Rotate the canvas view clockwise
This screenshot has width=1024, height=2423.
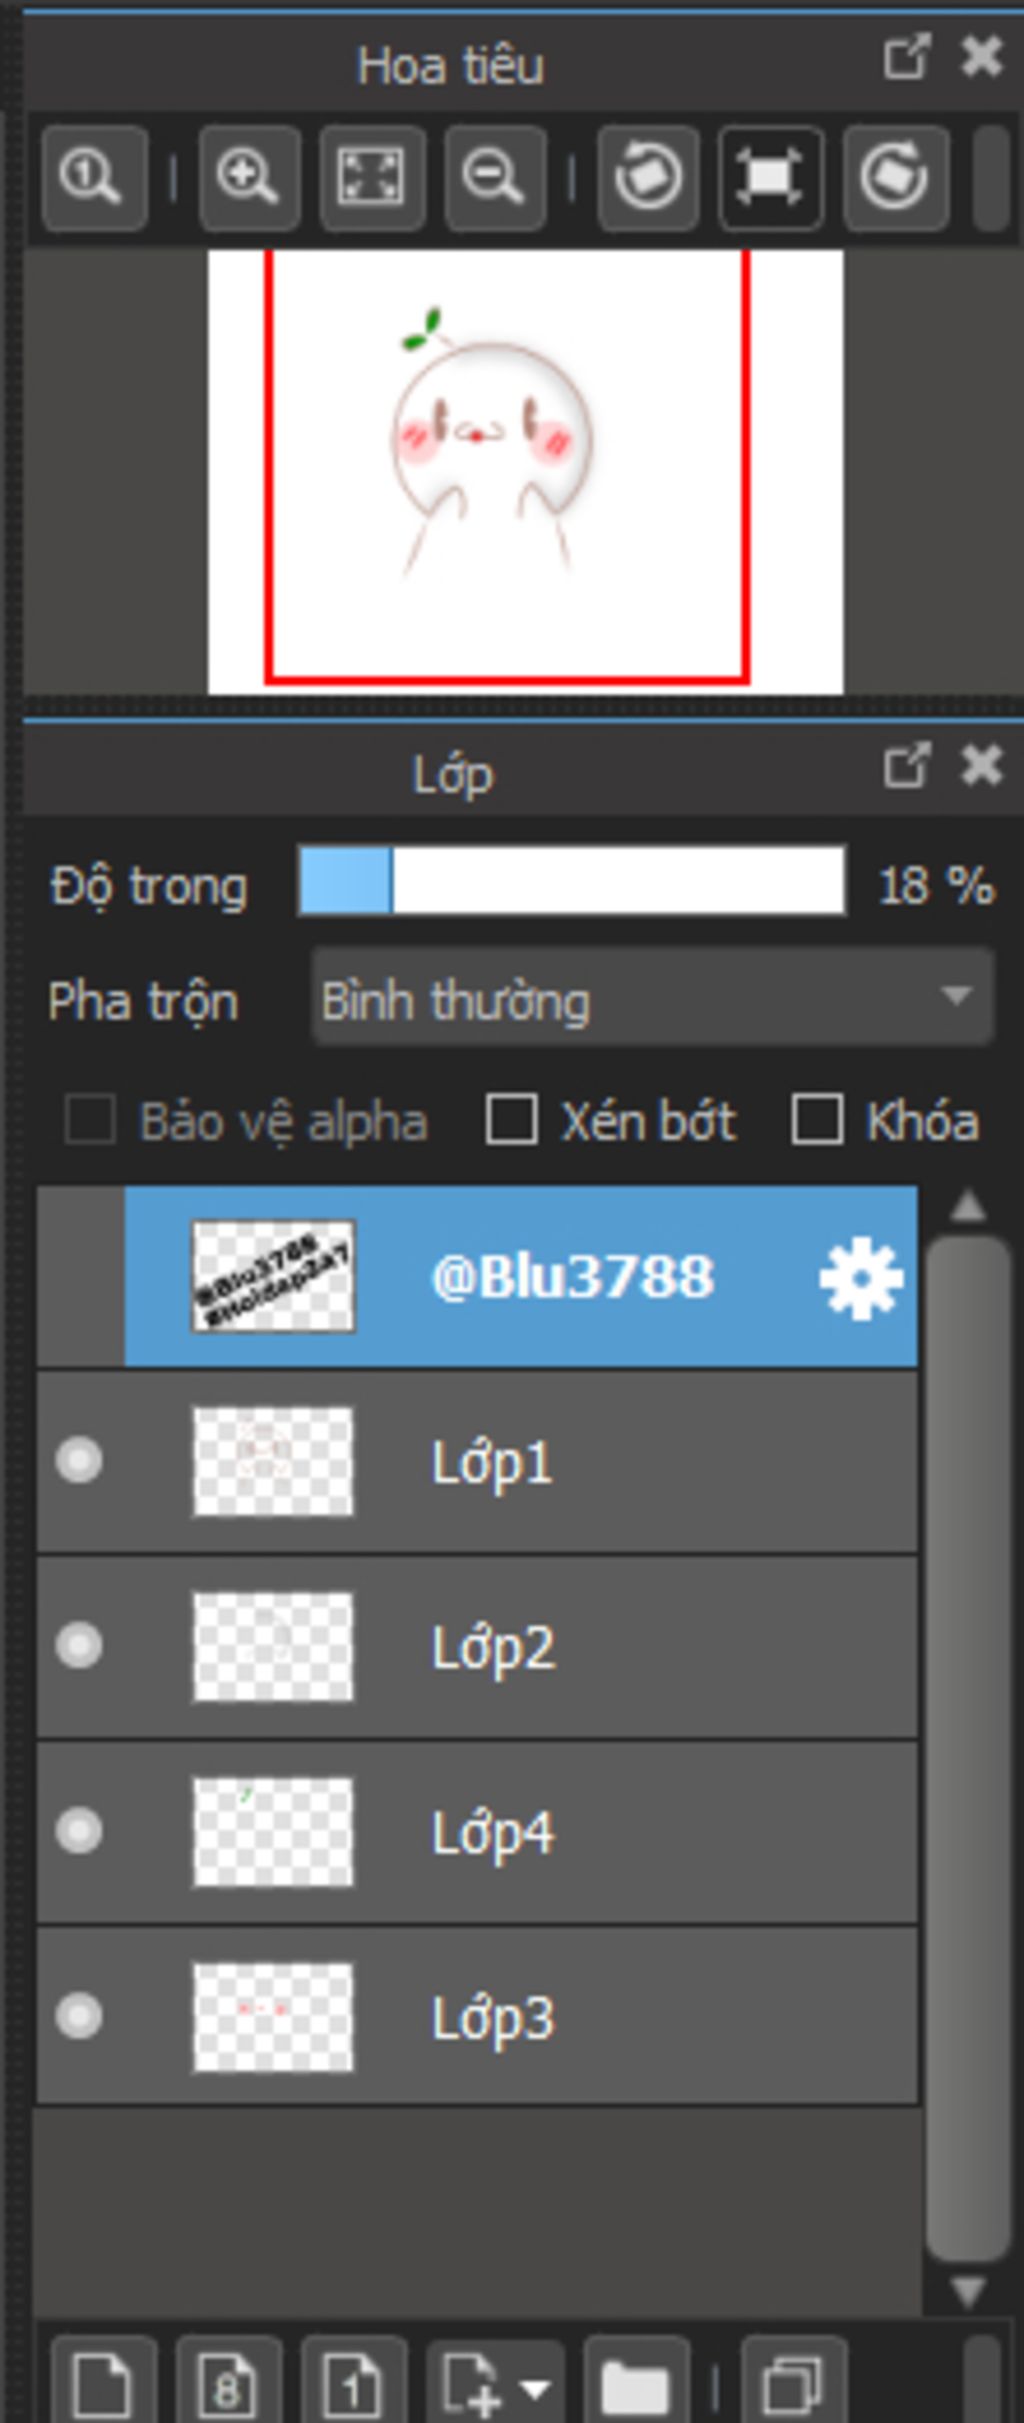tap(895, 178)
